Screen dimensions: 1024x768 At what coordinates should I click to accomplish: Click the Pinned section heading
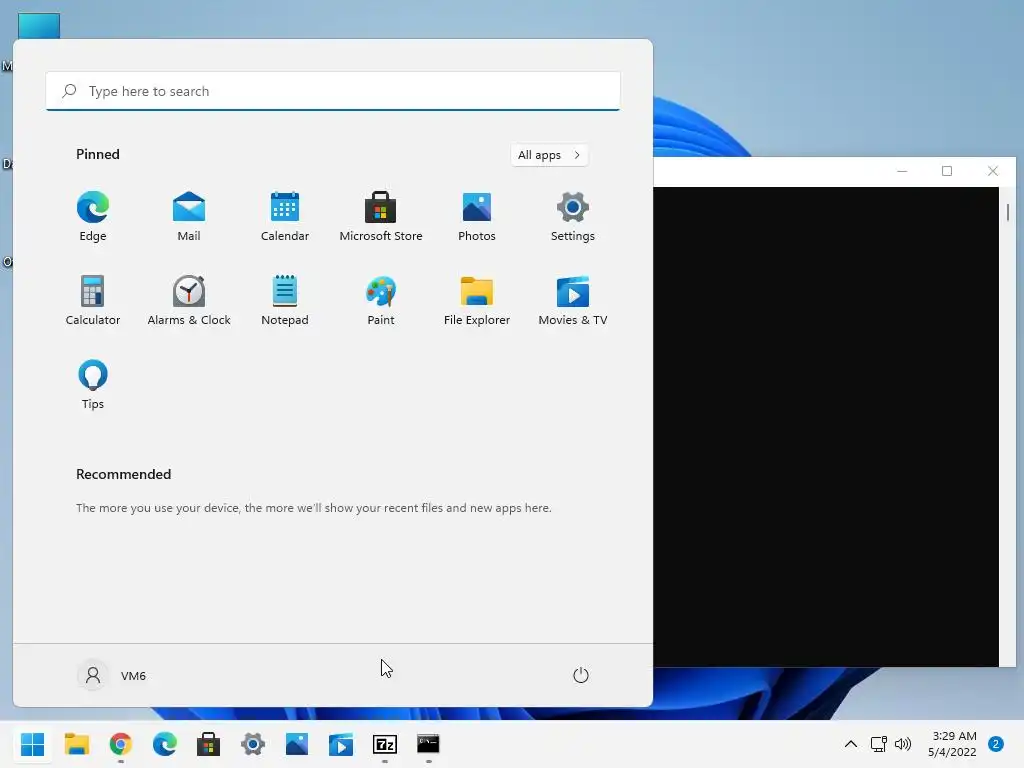coord(98,154)
